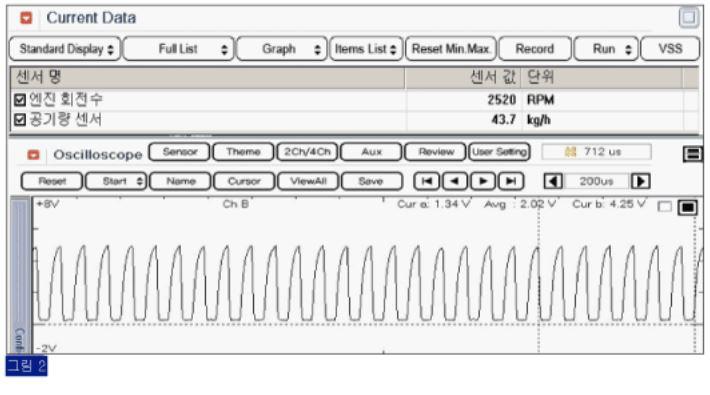This screenshot has height=395, width=710.
Task: Open the Review mode
Action: pos(435,152)
